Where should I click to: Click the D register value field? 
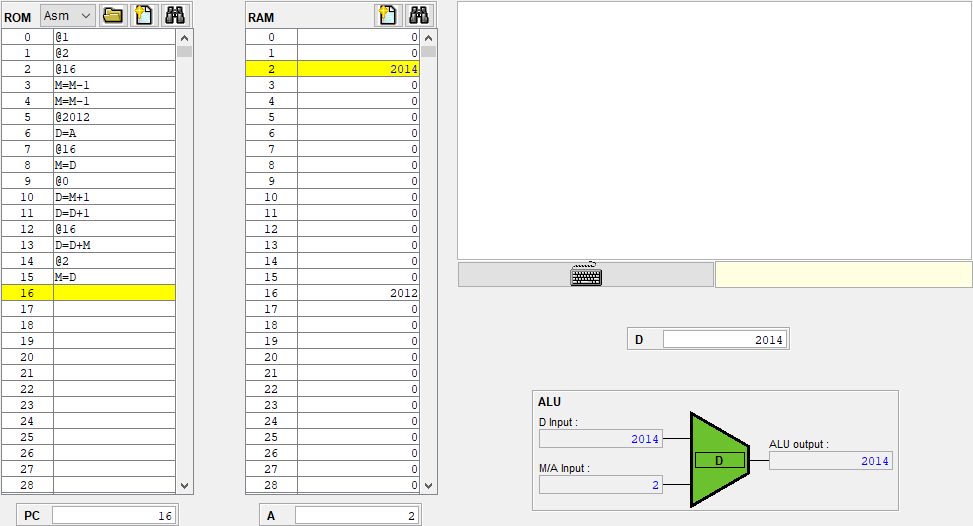click(x=724, y=340)
